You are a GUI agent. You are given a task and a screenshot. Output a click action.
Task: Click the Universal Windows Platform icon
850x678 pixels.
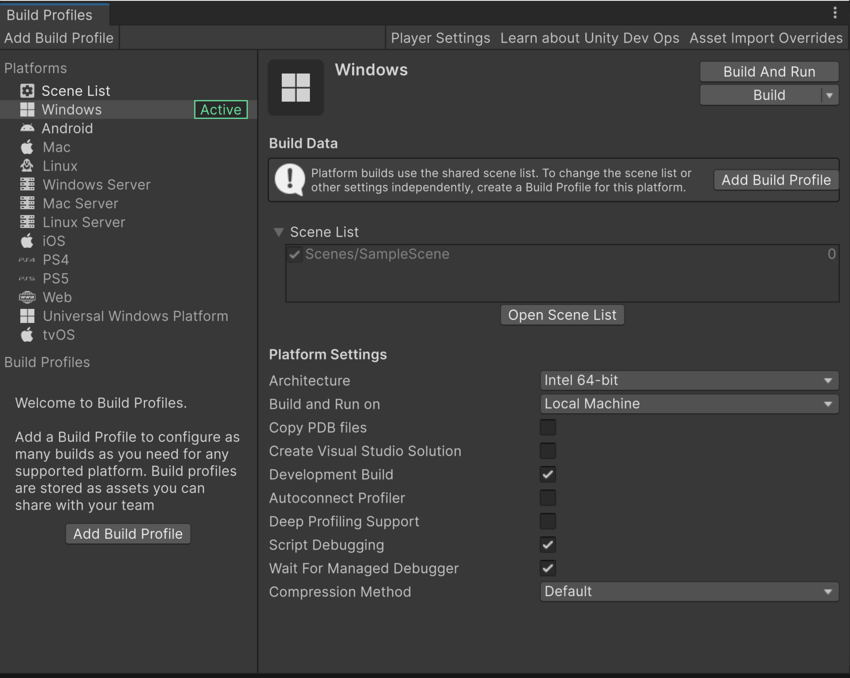27,316
